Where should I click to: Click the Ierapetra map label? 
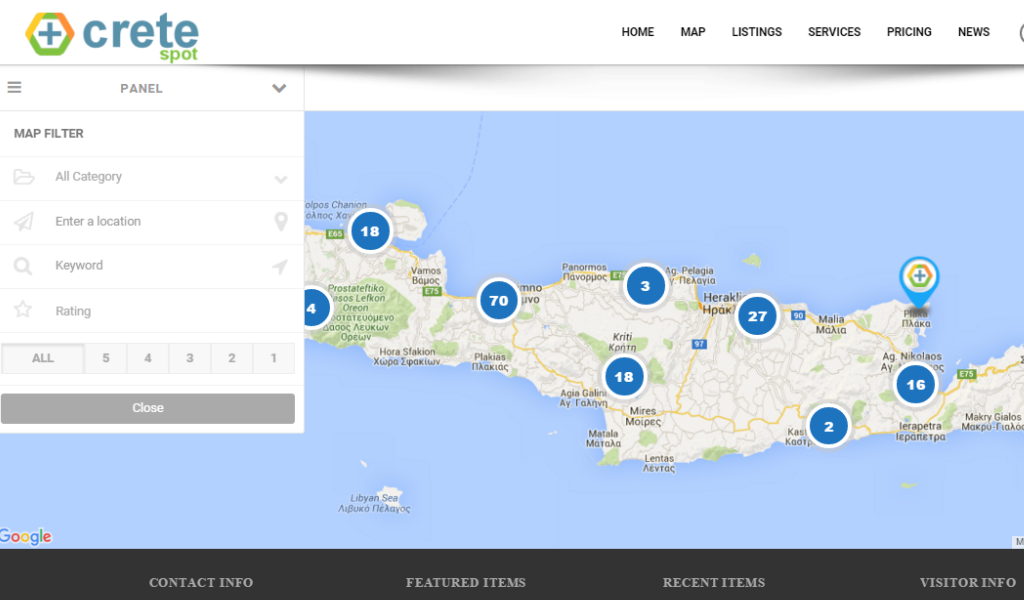(920, 432)
